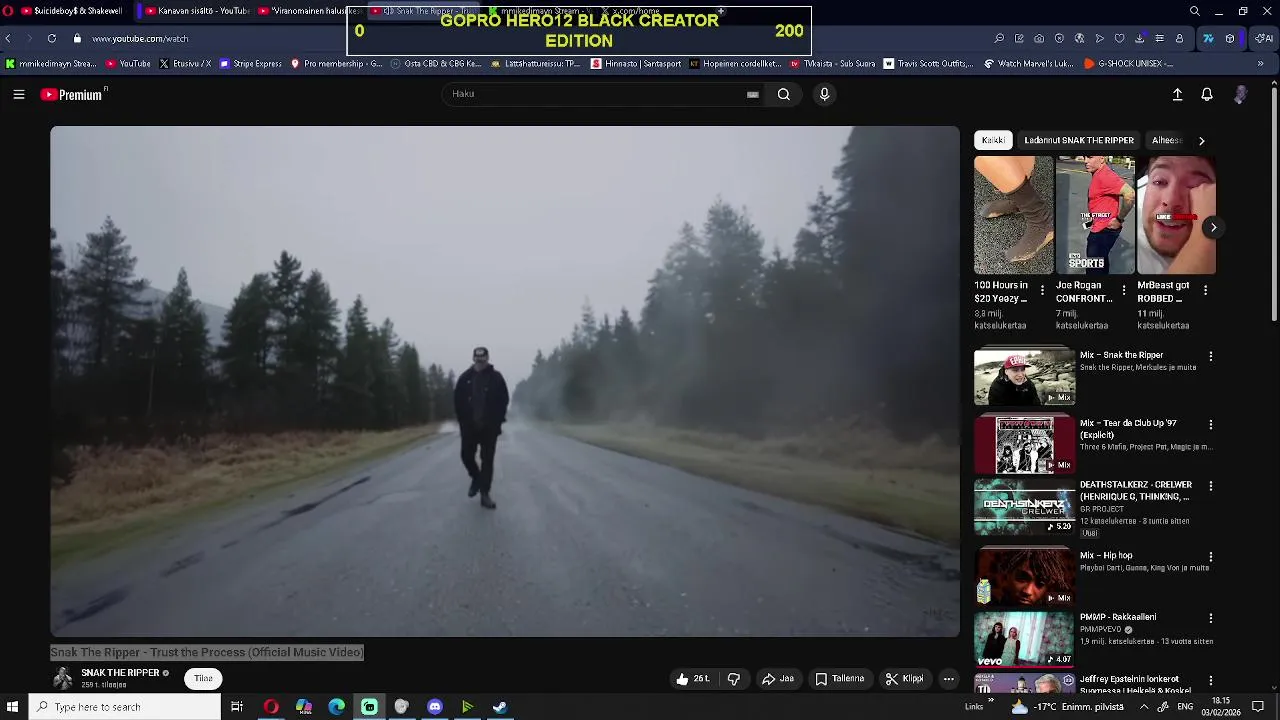The width and height of the screenshot is (1280, 720).
Task: Open options for Mix – Snak the Ripper
Action: [x=1210, y=356]
